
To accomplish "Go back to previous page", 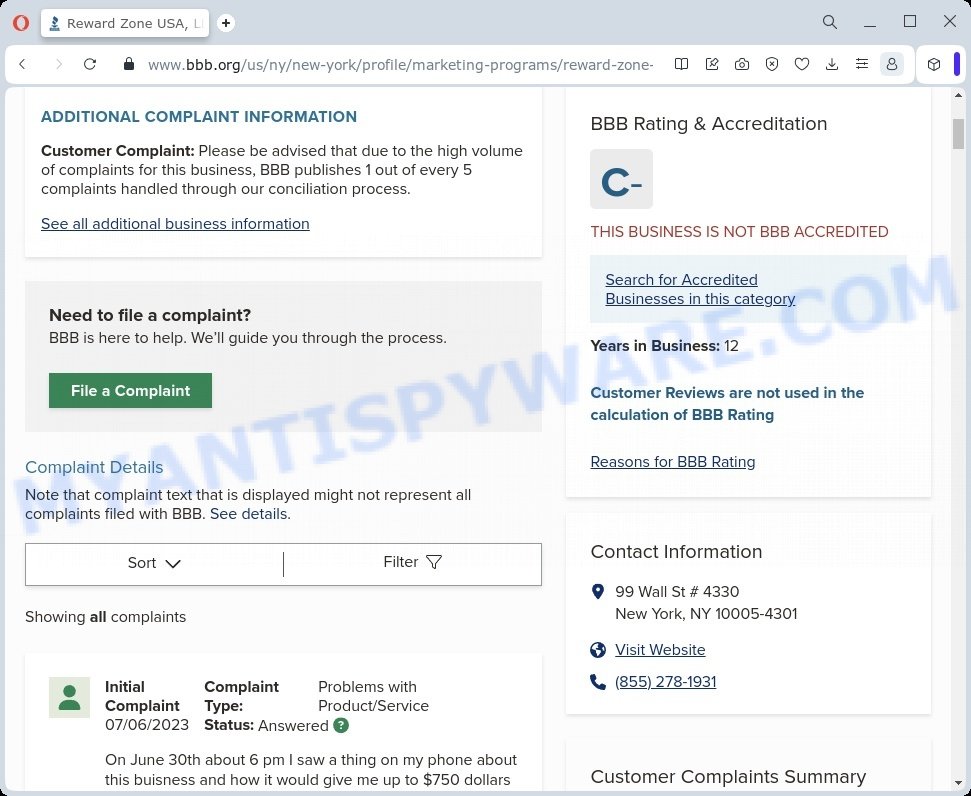I will (x=23, y=64).
